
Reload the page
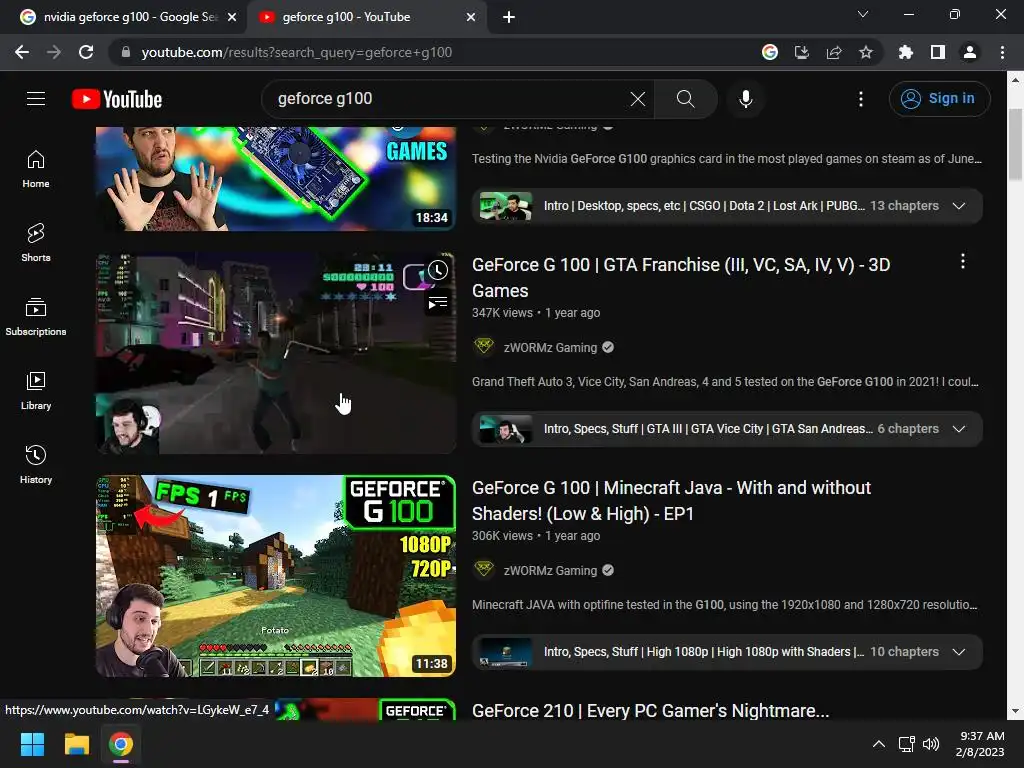86,52
